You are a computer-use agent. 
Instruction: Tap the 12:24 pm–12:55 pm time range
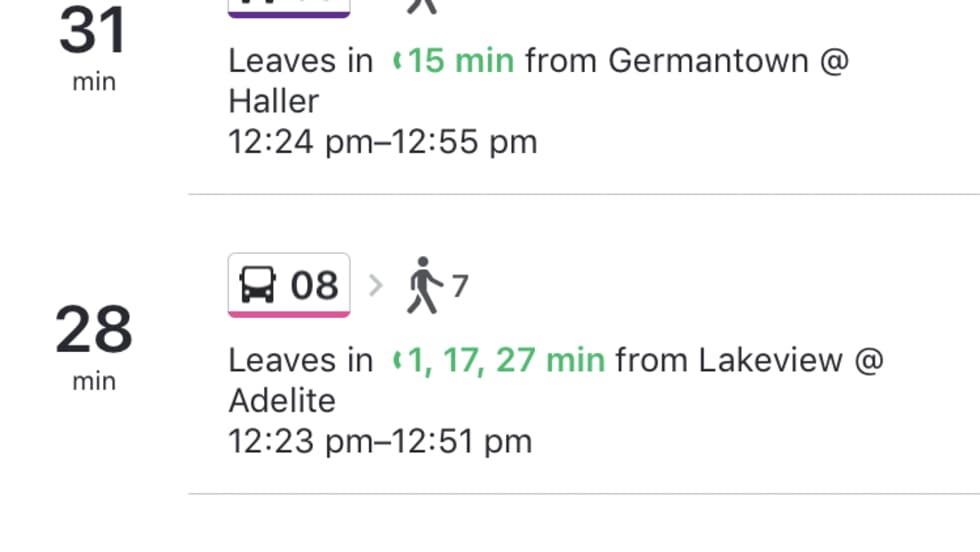383,142
